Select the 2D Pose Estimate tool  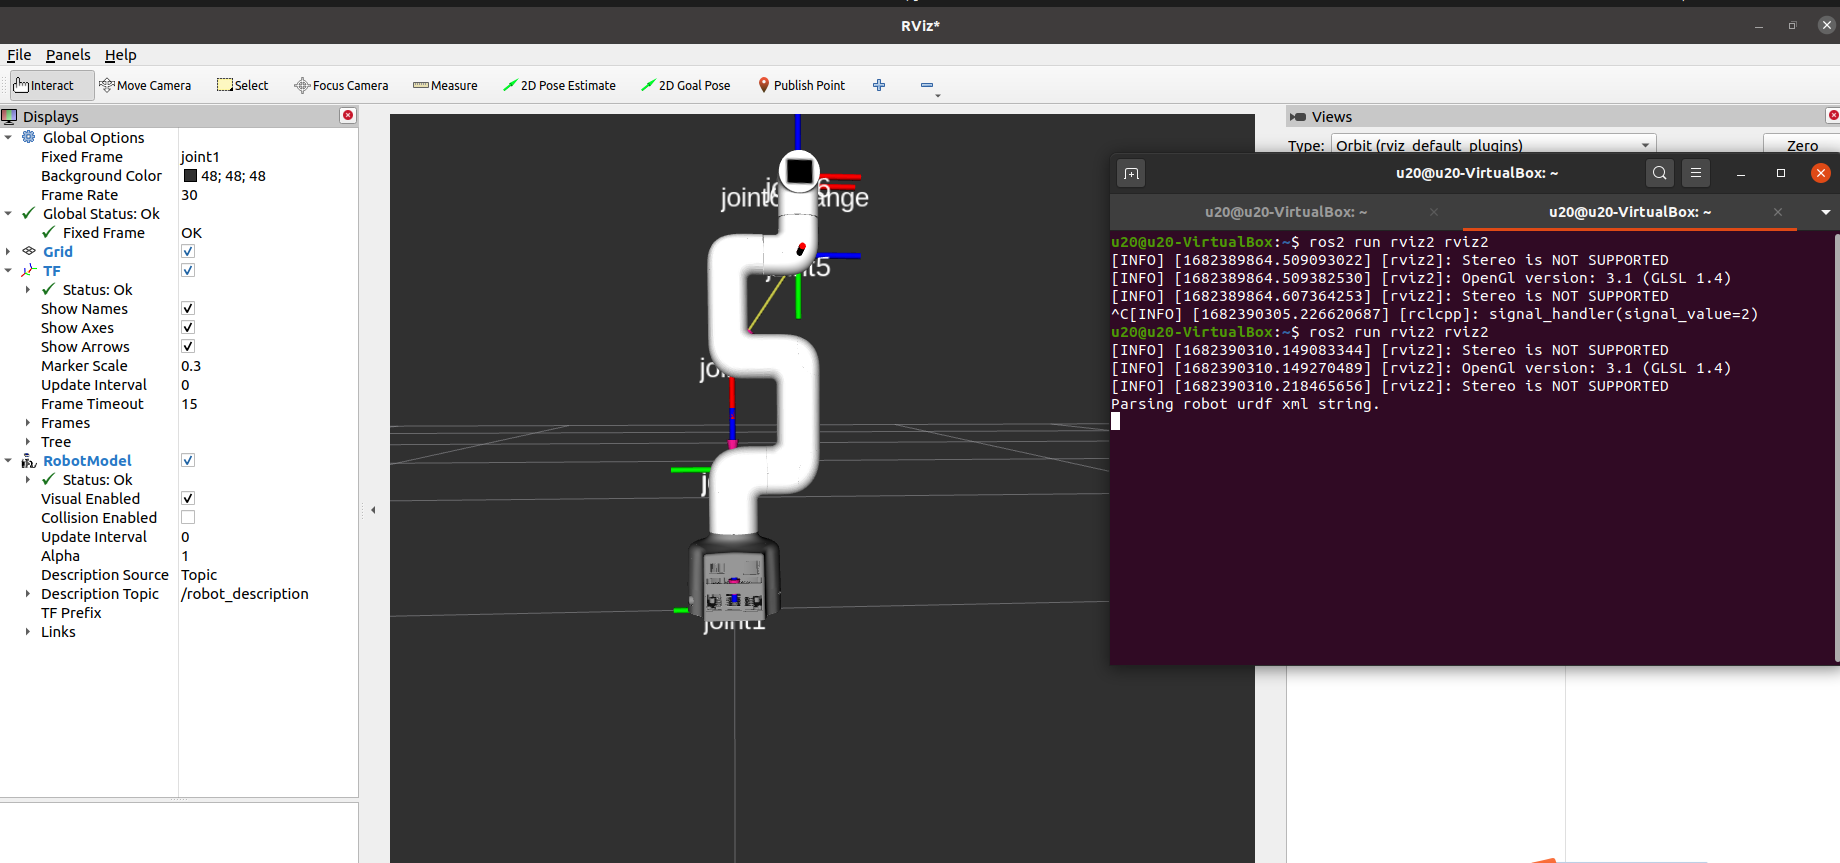[559, 86]
